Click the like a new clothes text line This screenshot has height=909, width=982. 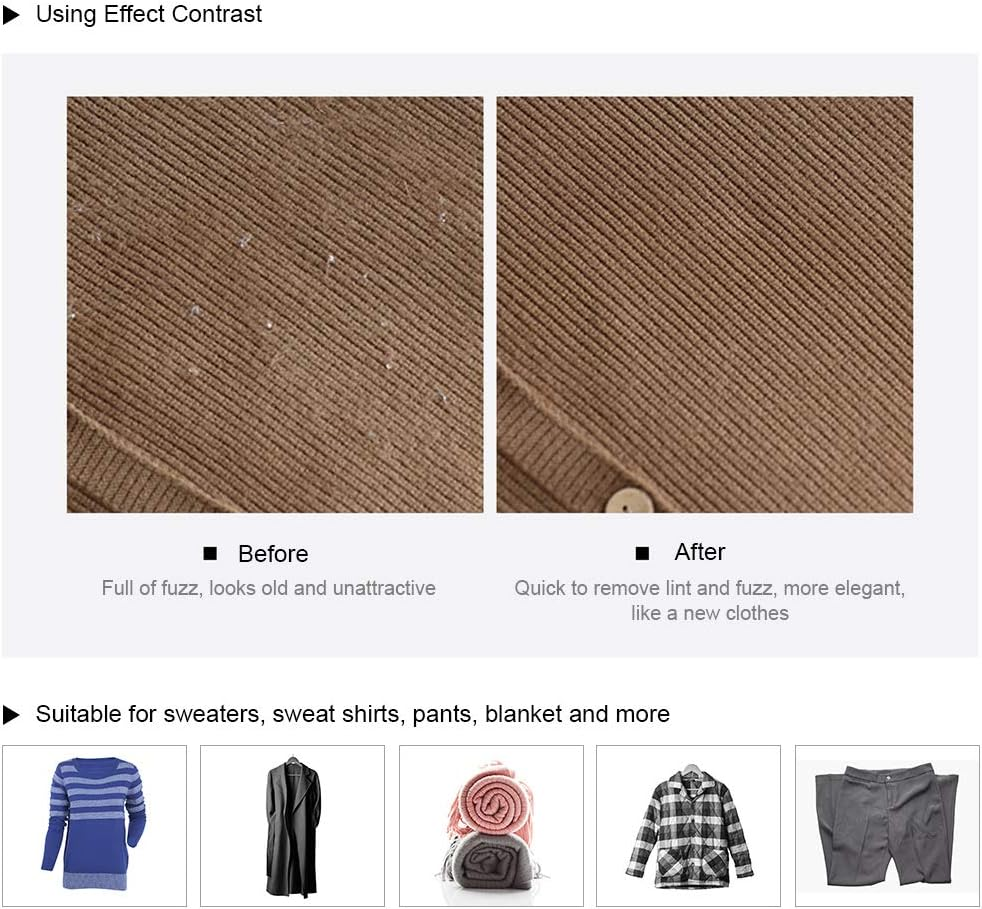(x=710, y=613)
